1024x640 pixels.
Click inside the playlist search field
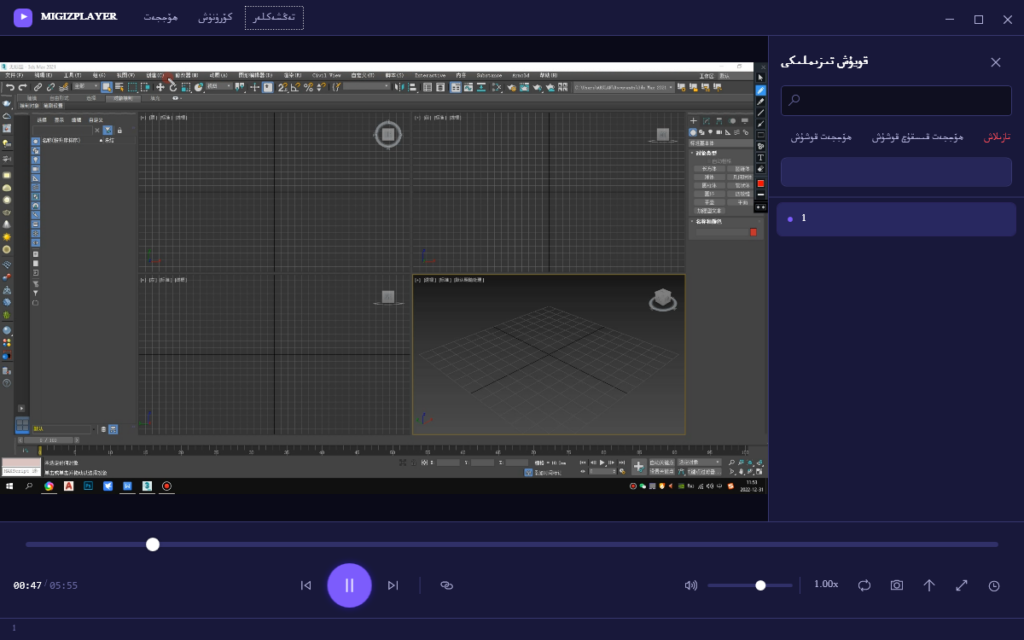point(896,100)
